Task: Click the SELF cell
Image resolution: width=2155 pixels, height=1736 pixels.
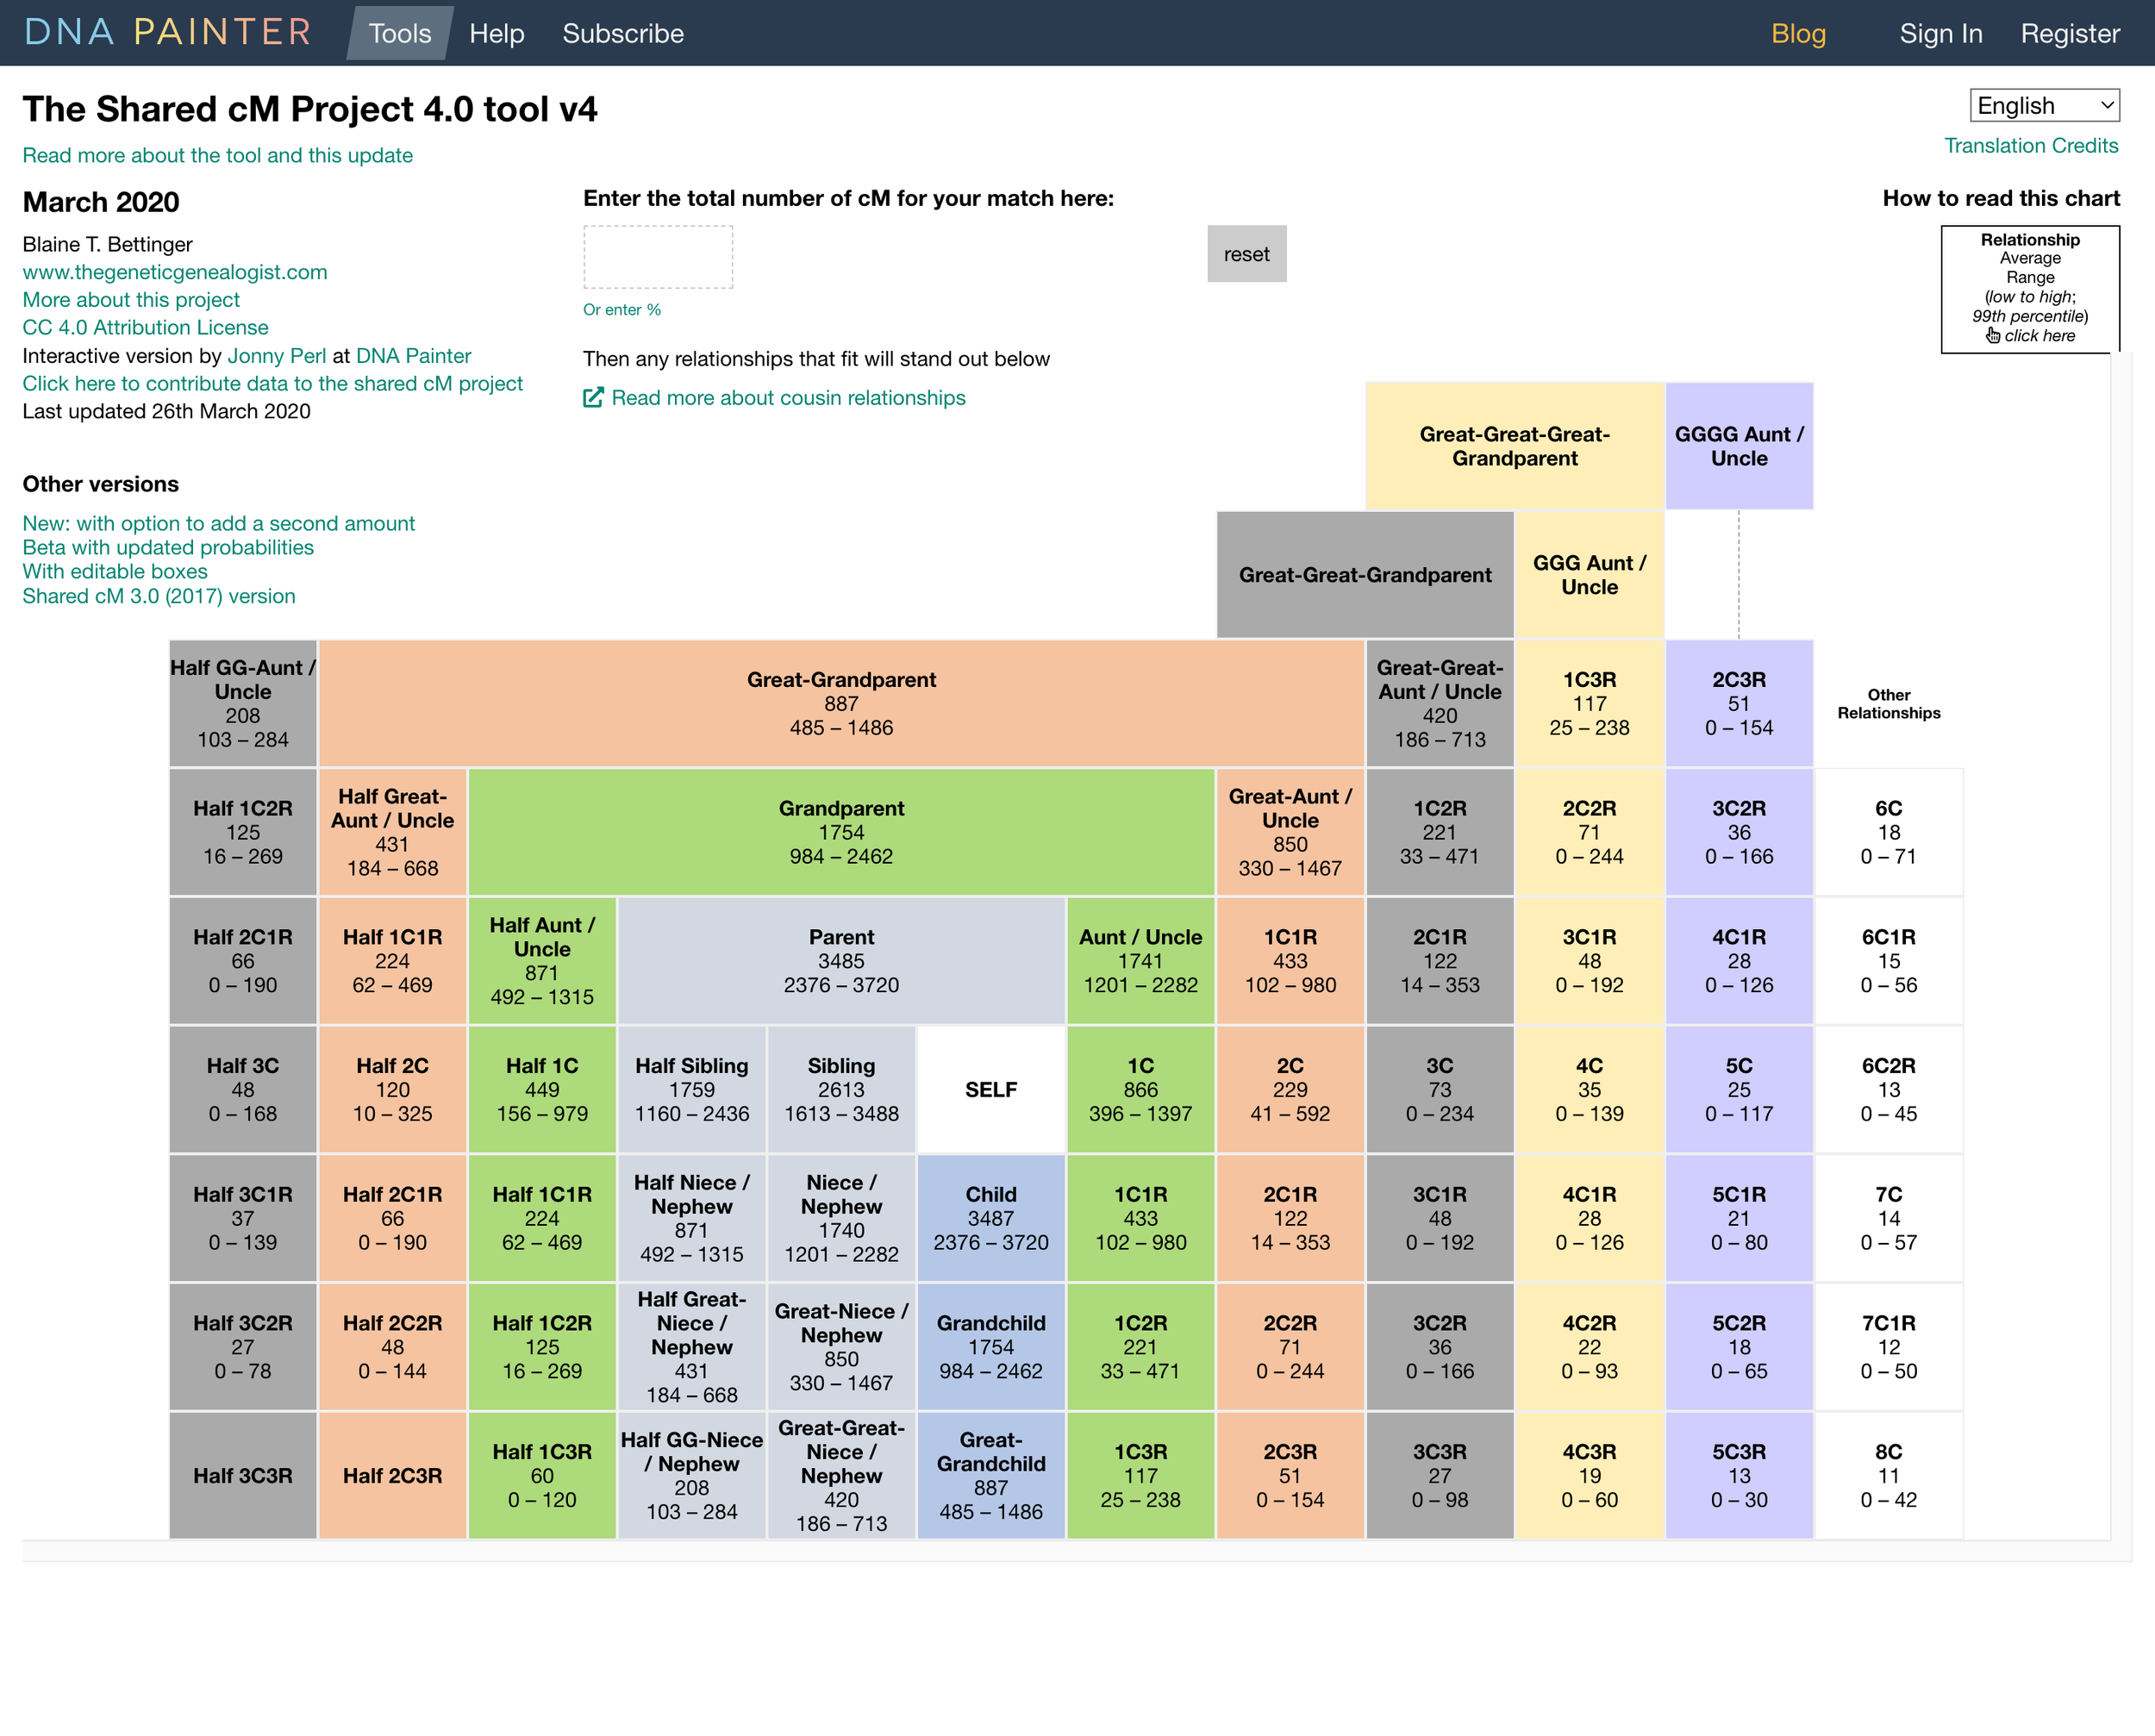Action: pyautogui.click(x=991, y=1090)
